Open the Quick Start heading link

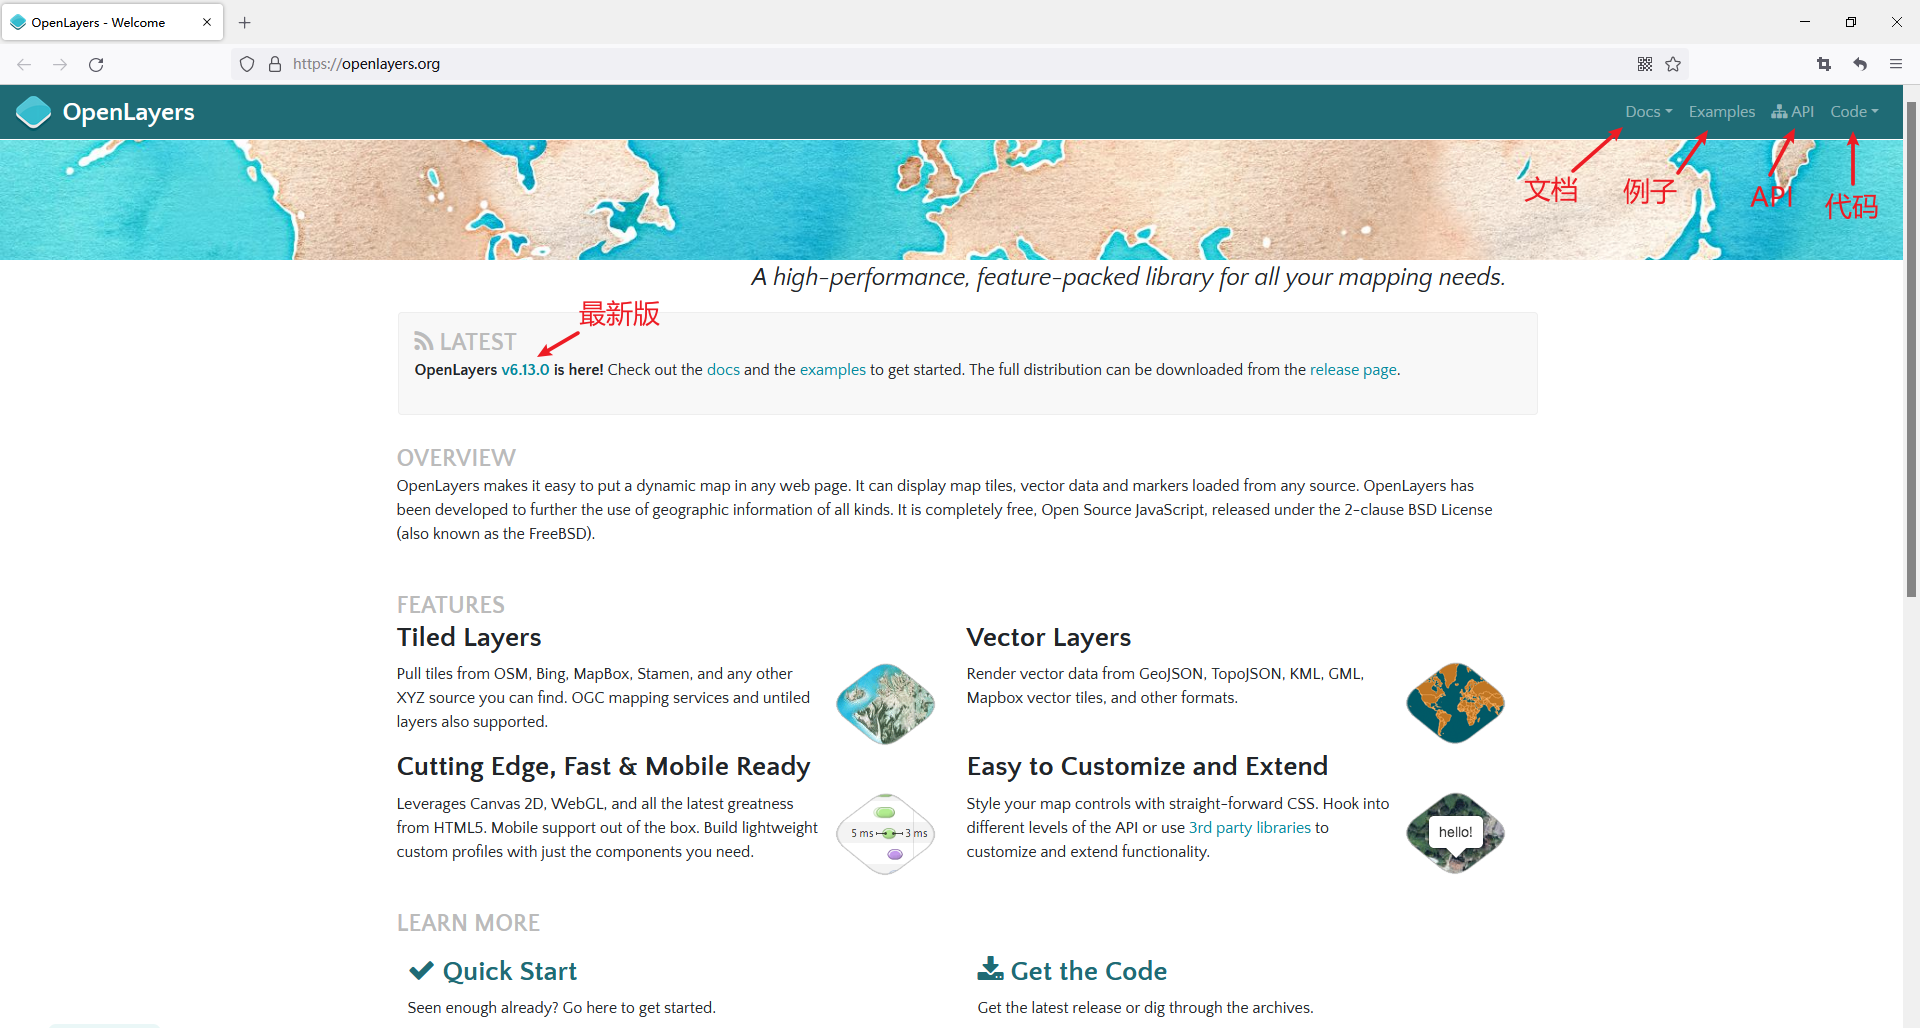coord(509,971)
